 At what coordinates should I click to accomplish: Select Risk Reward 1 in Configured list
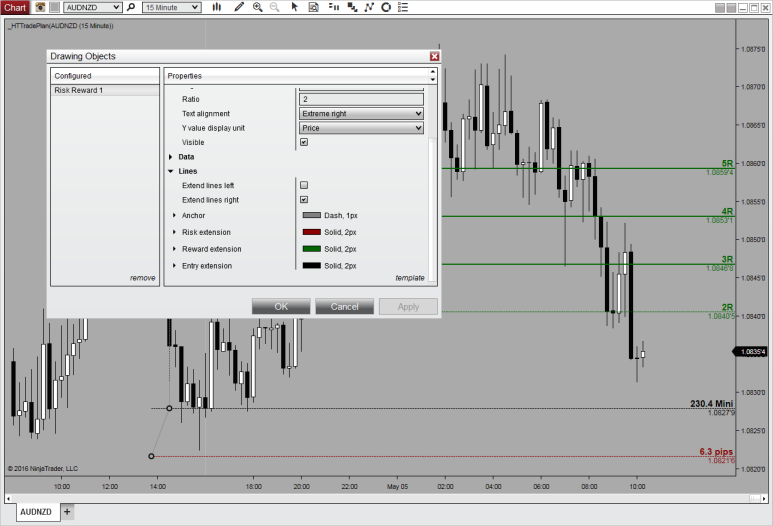click(105, 90)
